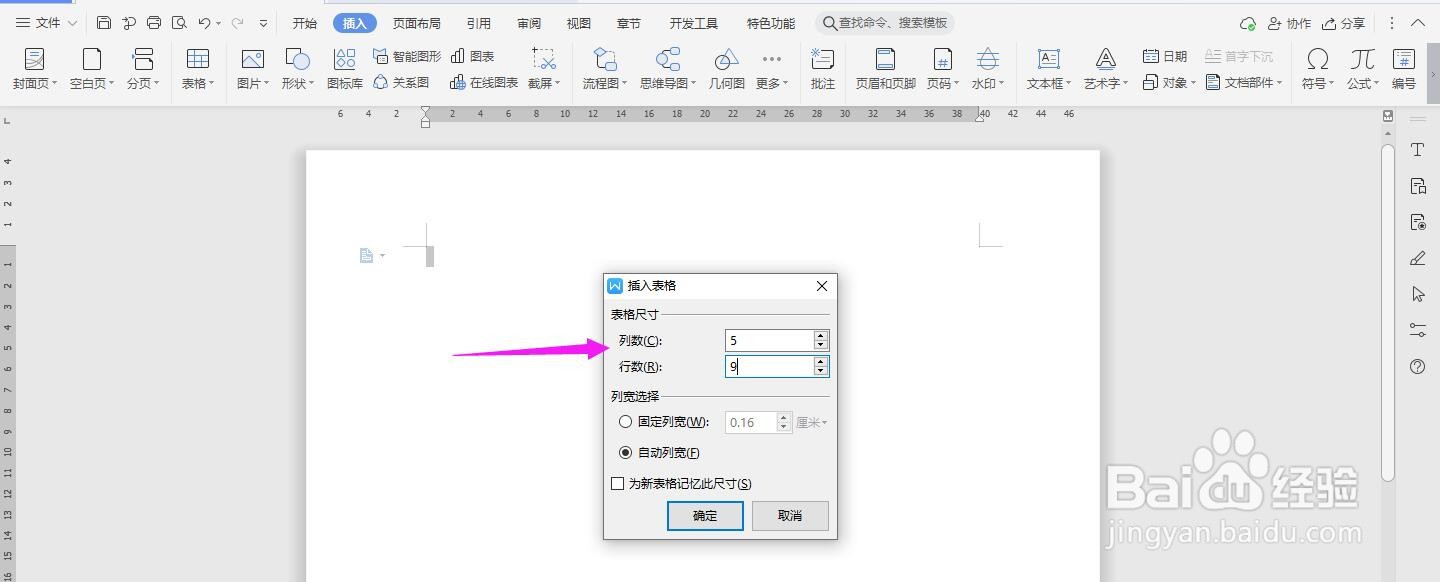Increase the column count stepper up arrow

821,336
